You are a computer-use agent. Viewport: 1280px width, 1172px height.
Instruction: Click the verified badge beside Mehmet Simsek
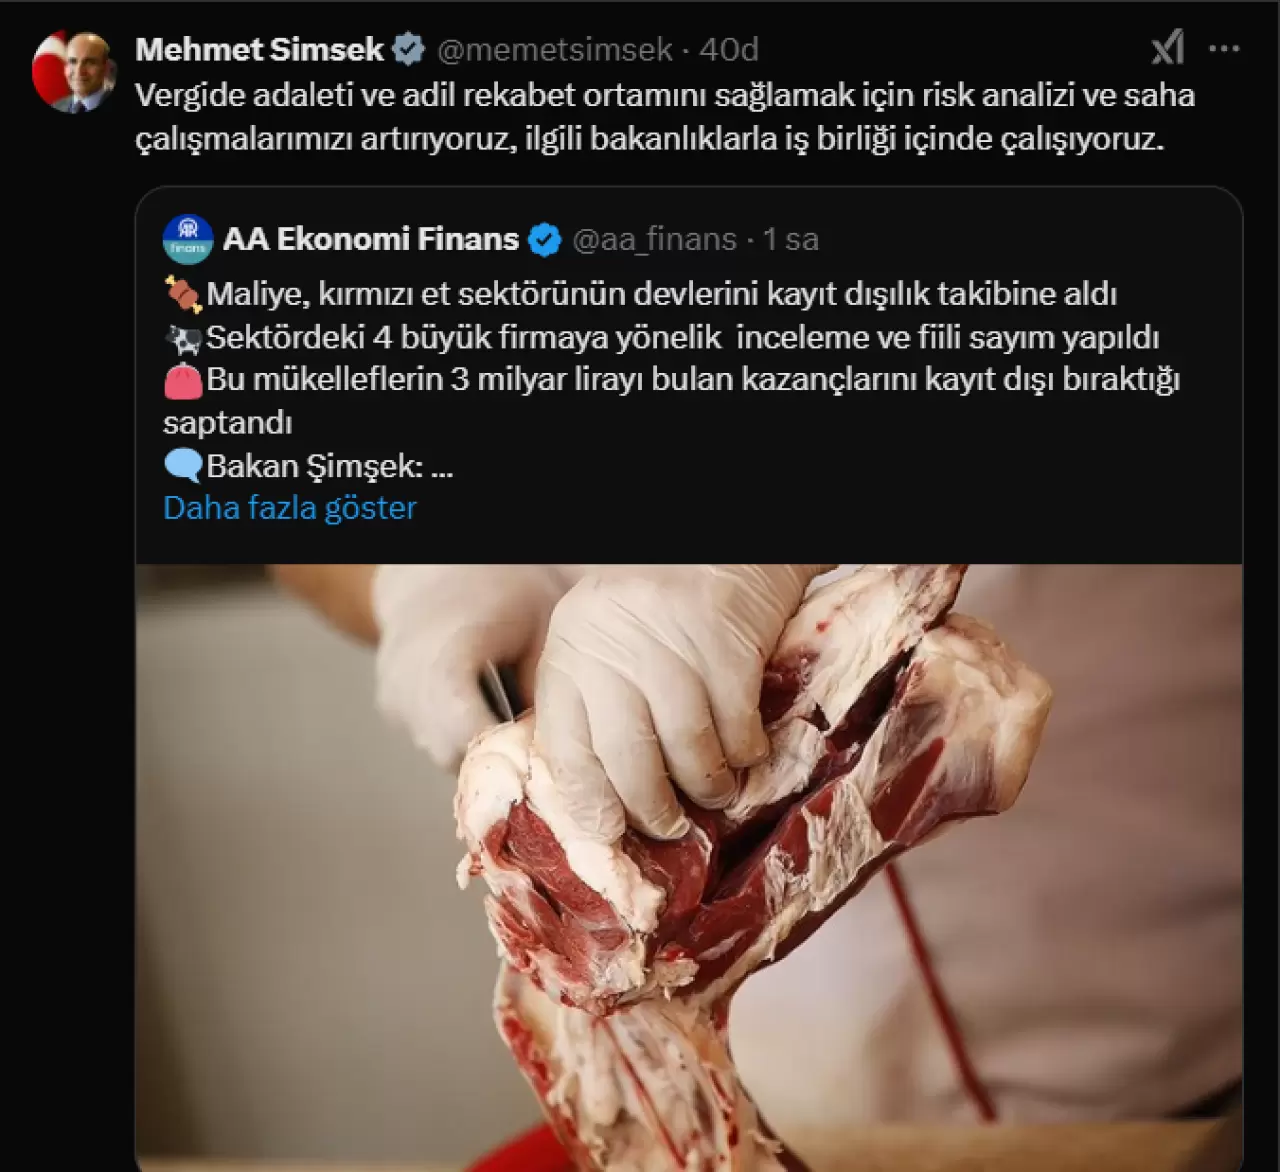[x=408, y=49]
